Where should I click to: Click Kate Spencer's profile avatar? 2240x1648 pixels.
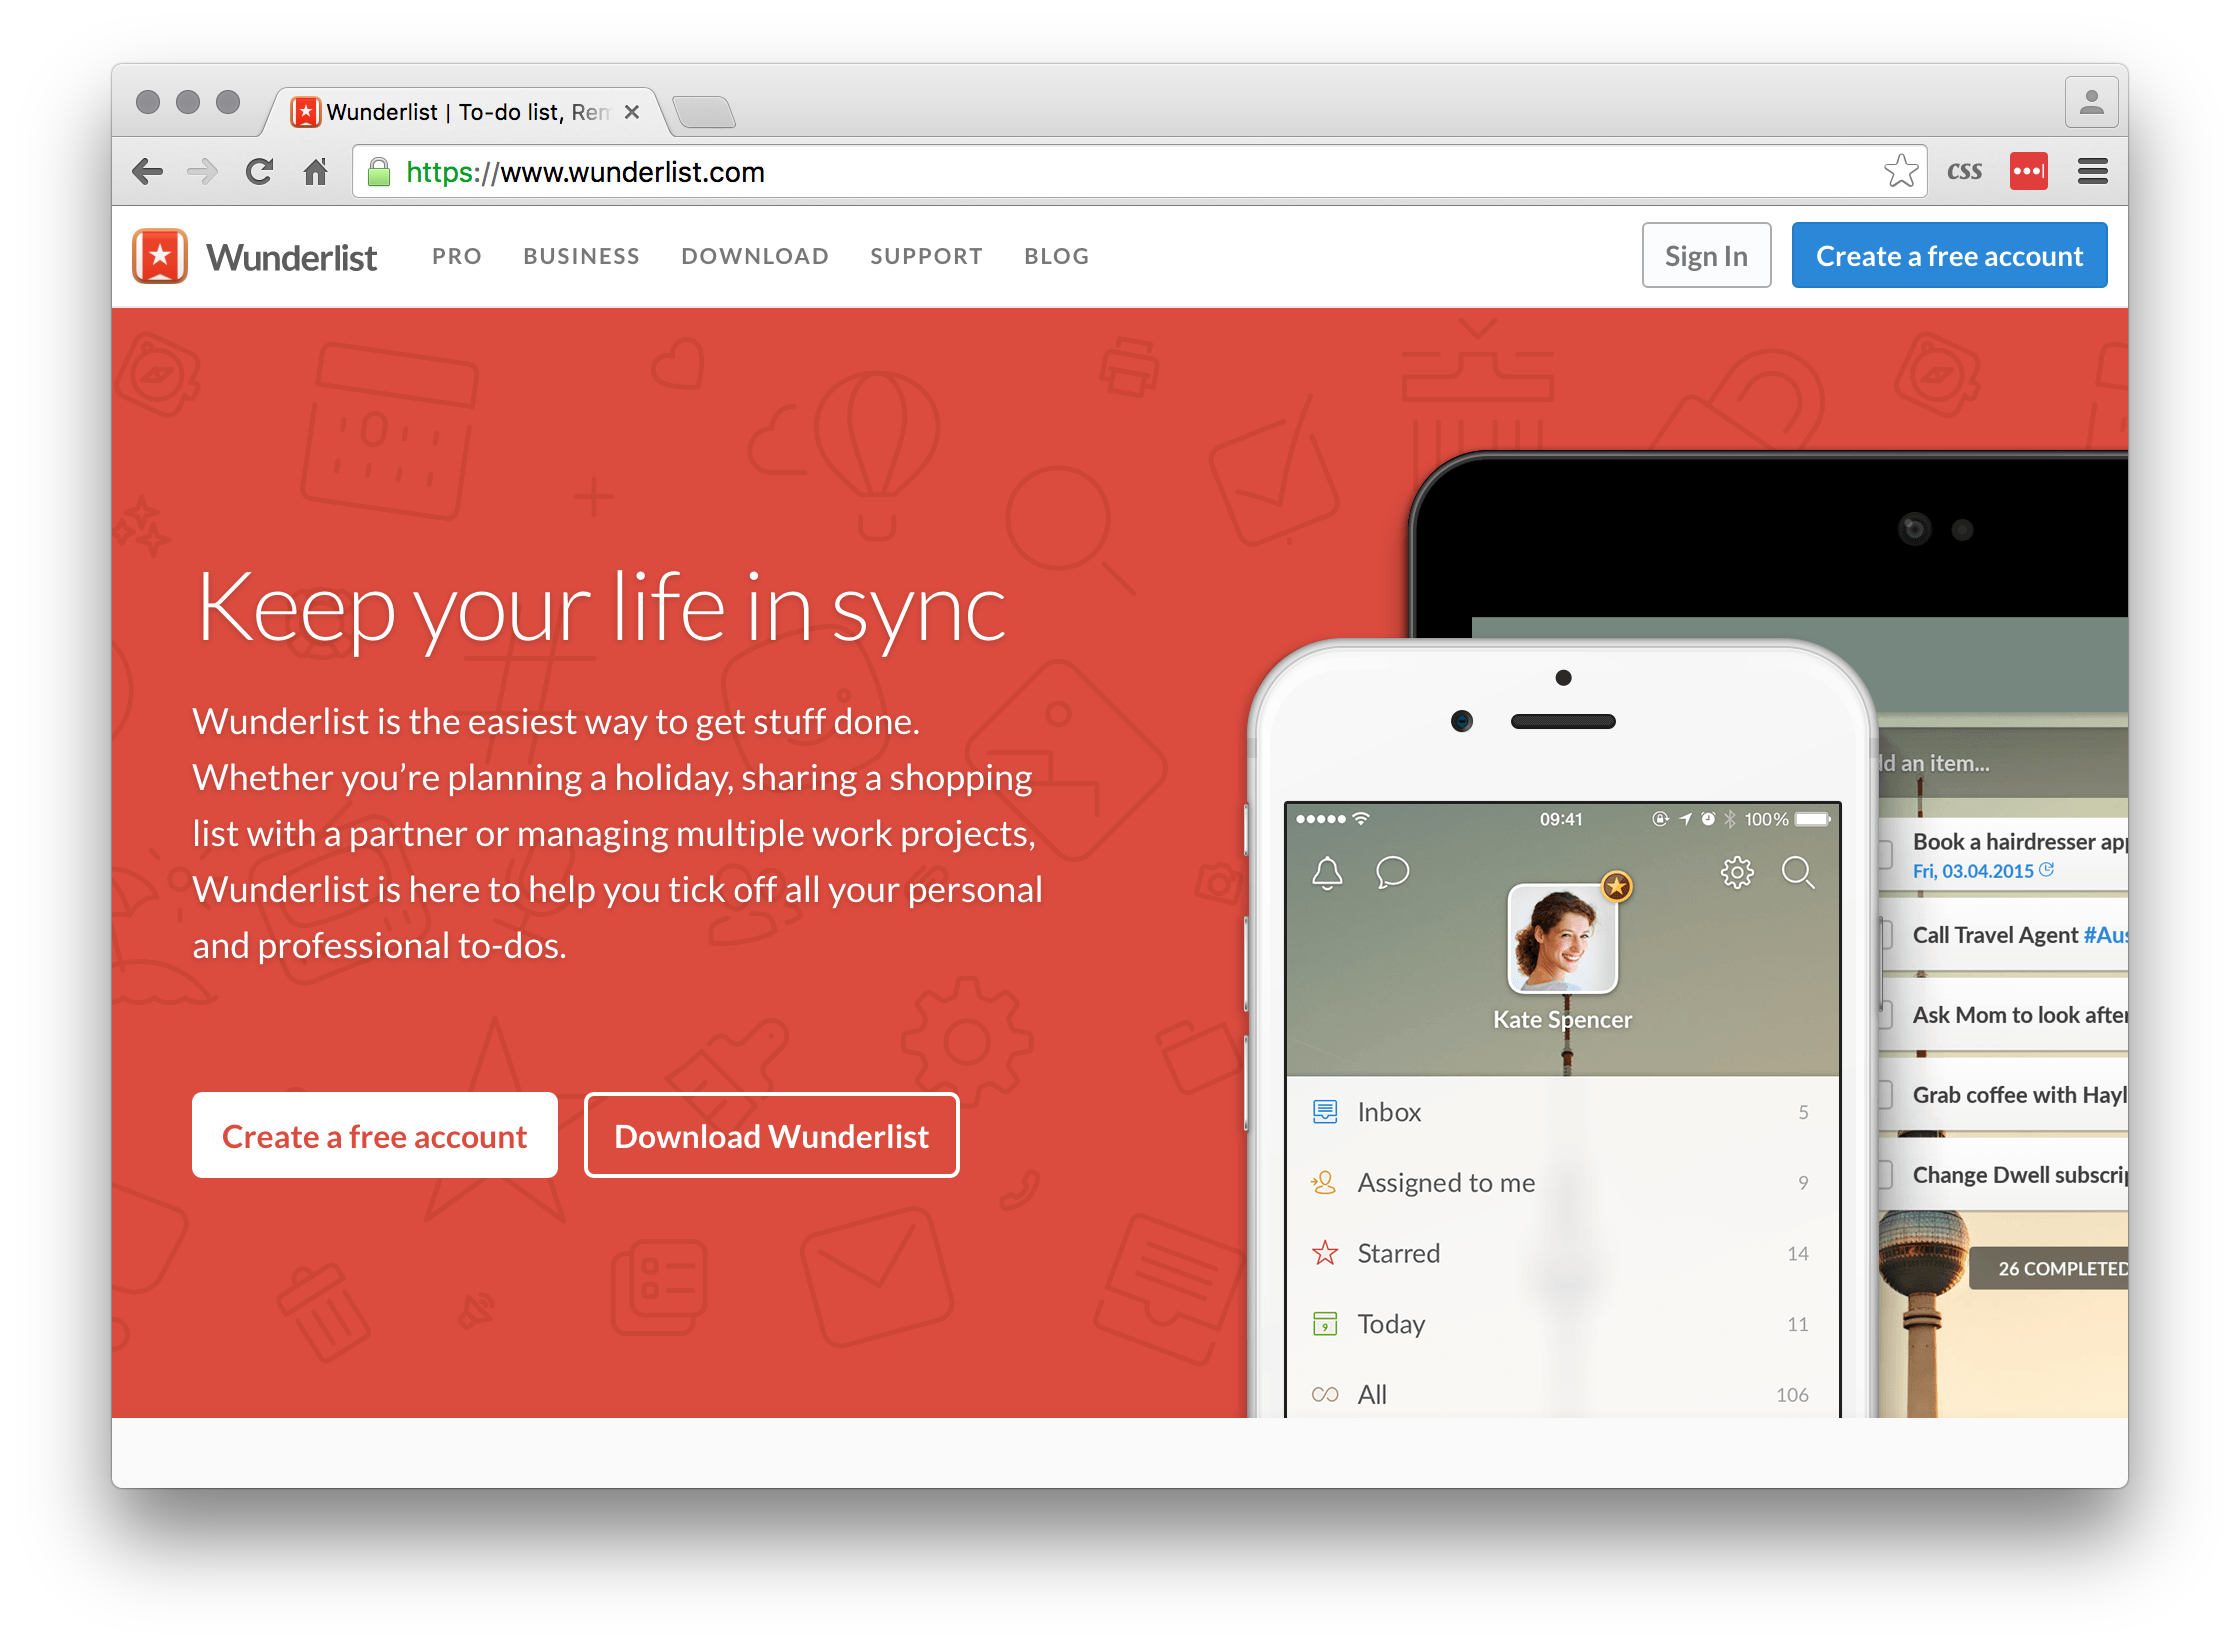pos(1562,940)
